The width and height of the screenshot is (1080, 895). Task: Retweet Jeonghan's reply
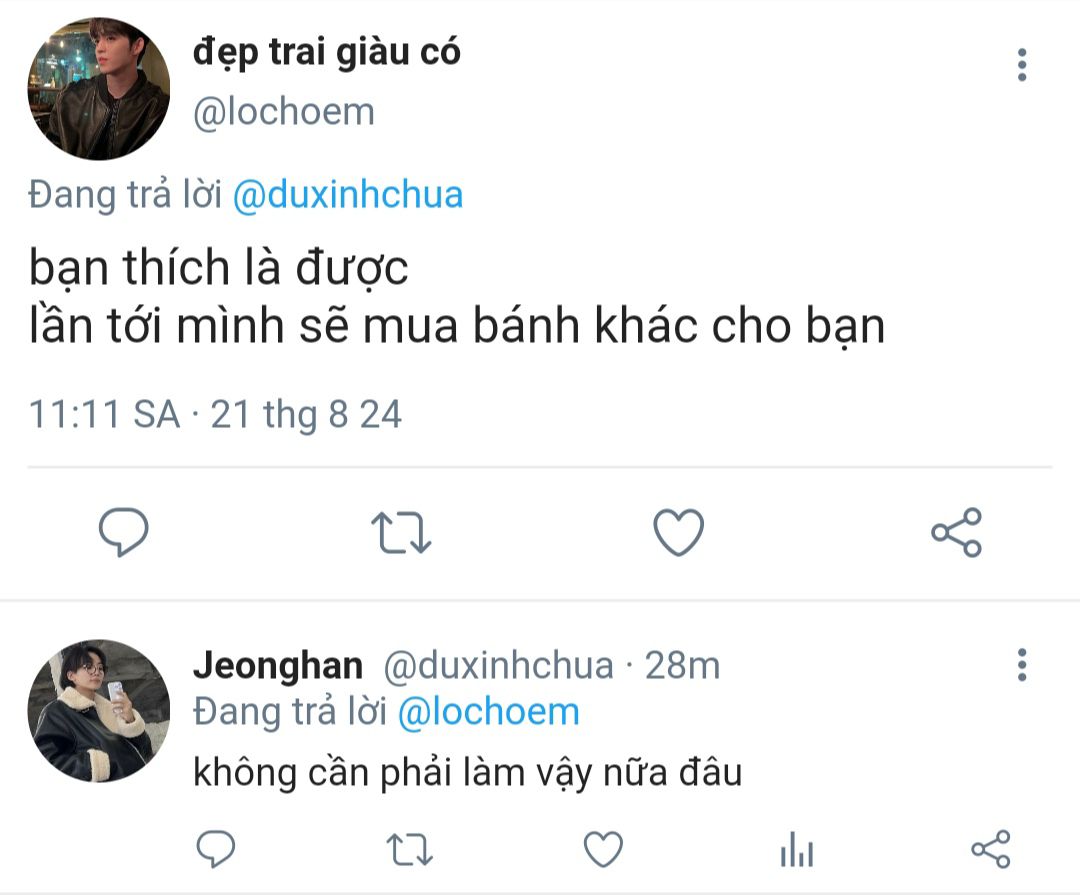[x=410, y=850]
